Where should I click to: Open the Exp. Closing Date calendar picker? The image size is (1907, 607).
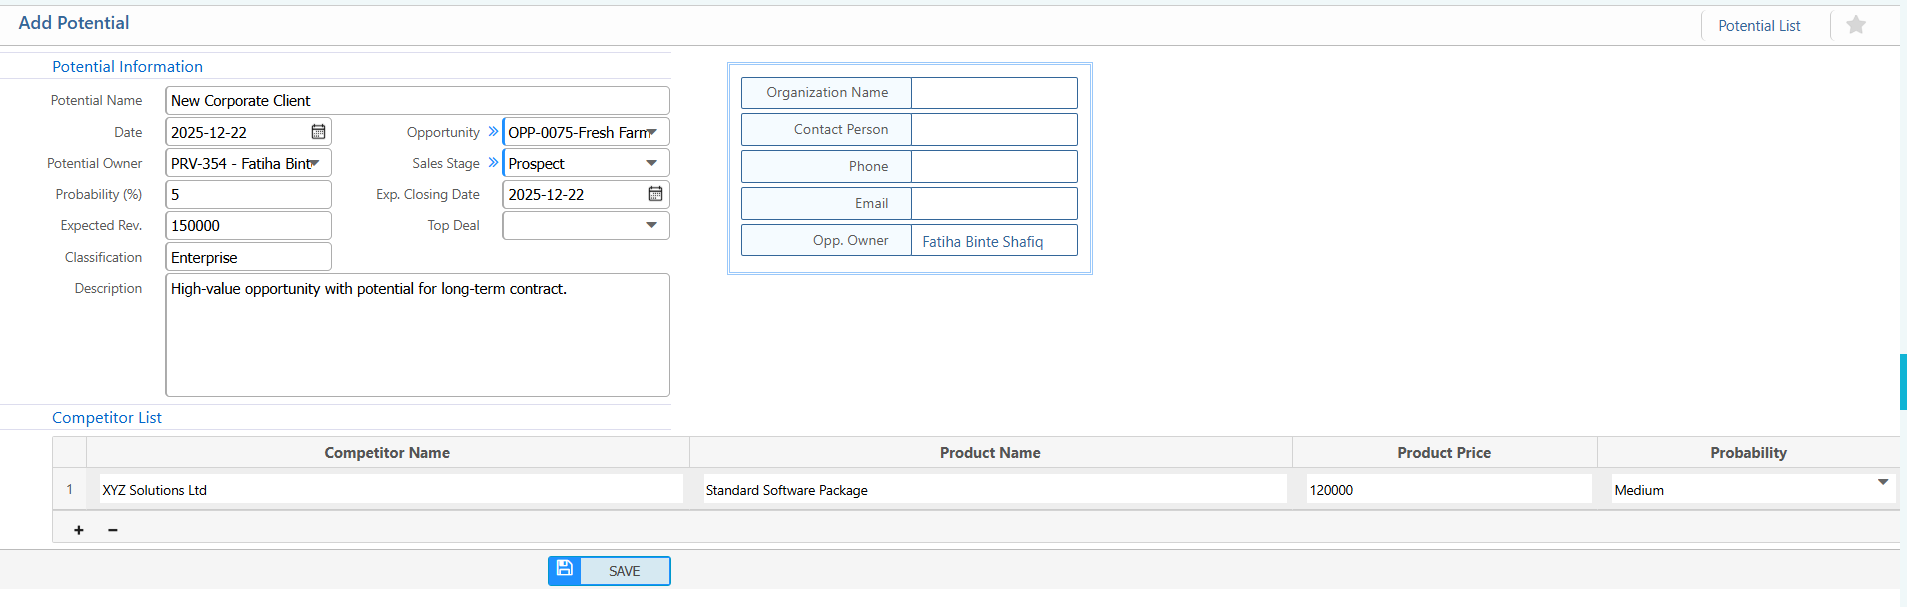pyautogui.click(x=655, y=194)
